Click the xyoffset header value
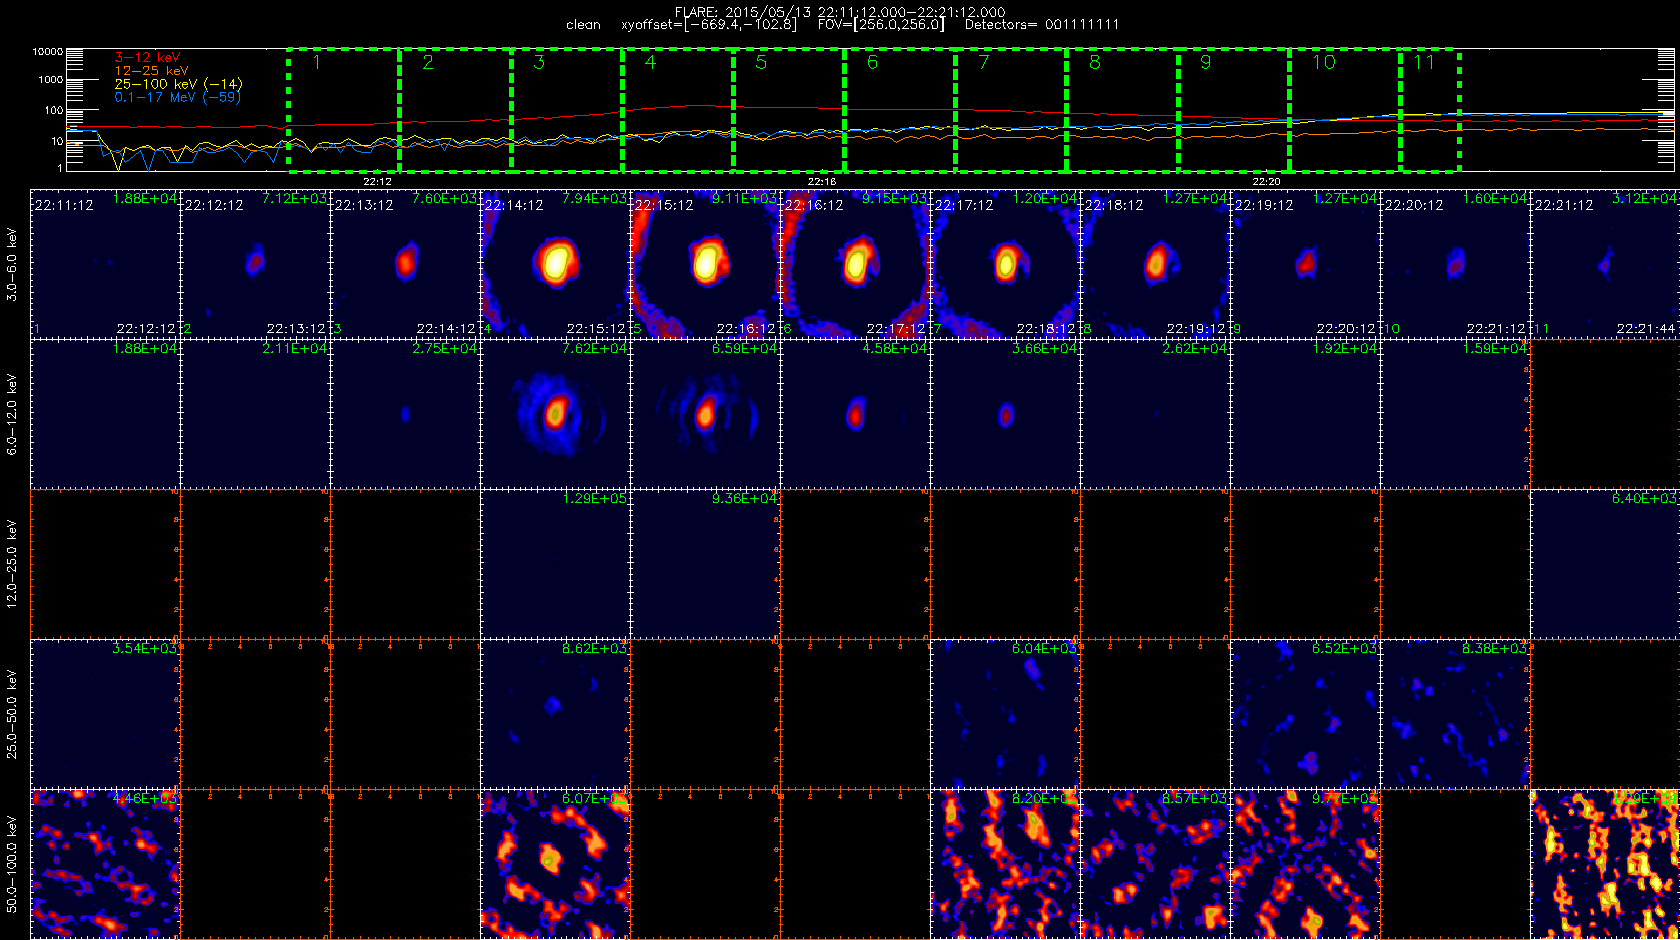This screenshot has height=940, width=1680. 709,24
